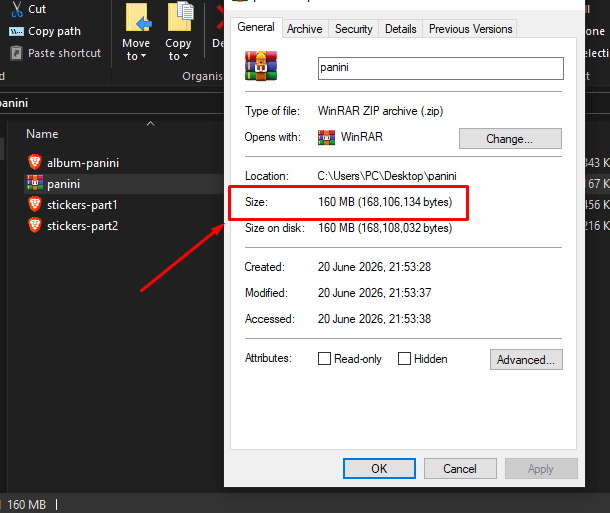The height and width of the screenshot is (513, 610).
Task: Click the Paste shortcut command label
Action: click(64, 53)
